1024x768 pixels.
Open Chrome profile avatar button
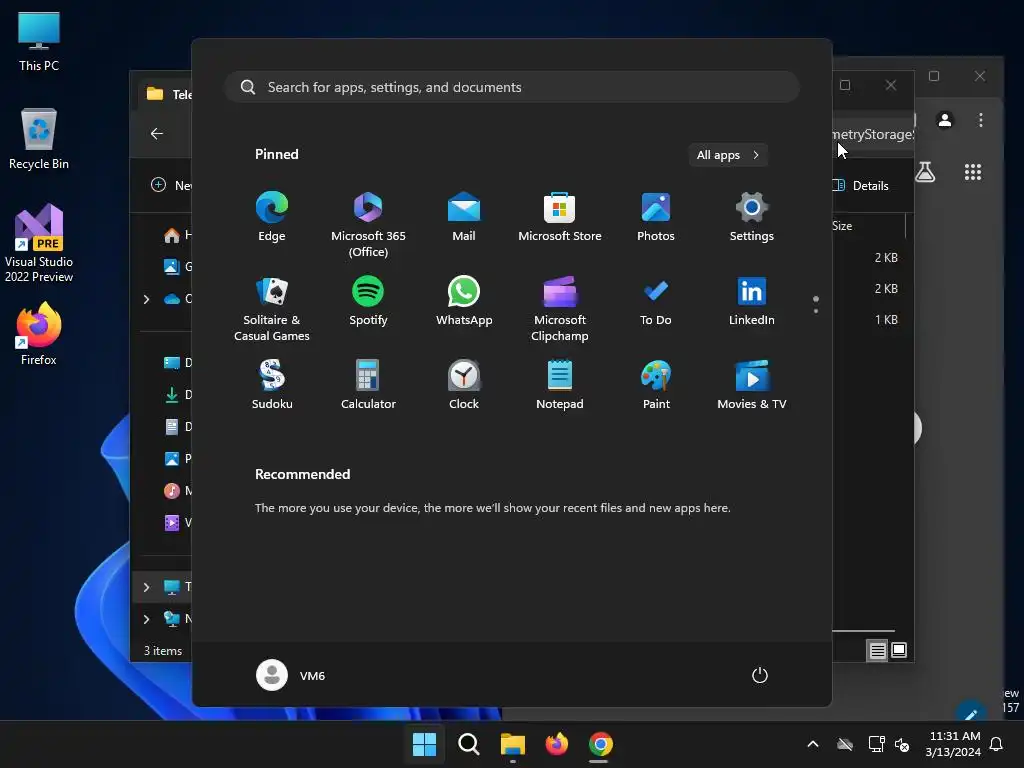[x=945, y=120]
